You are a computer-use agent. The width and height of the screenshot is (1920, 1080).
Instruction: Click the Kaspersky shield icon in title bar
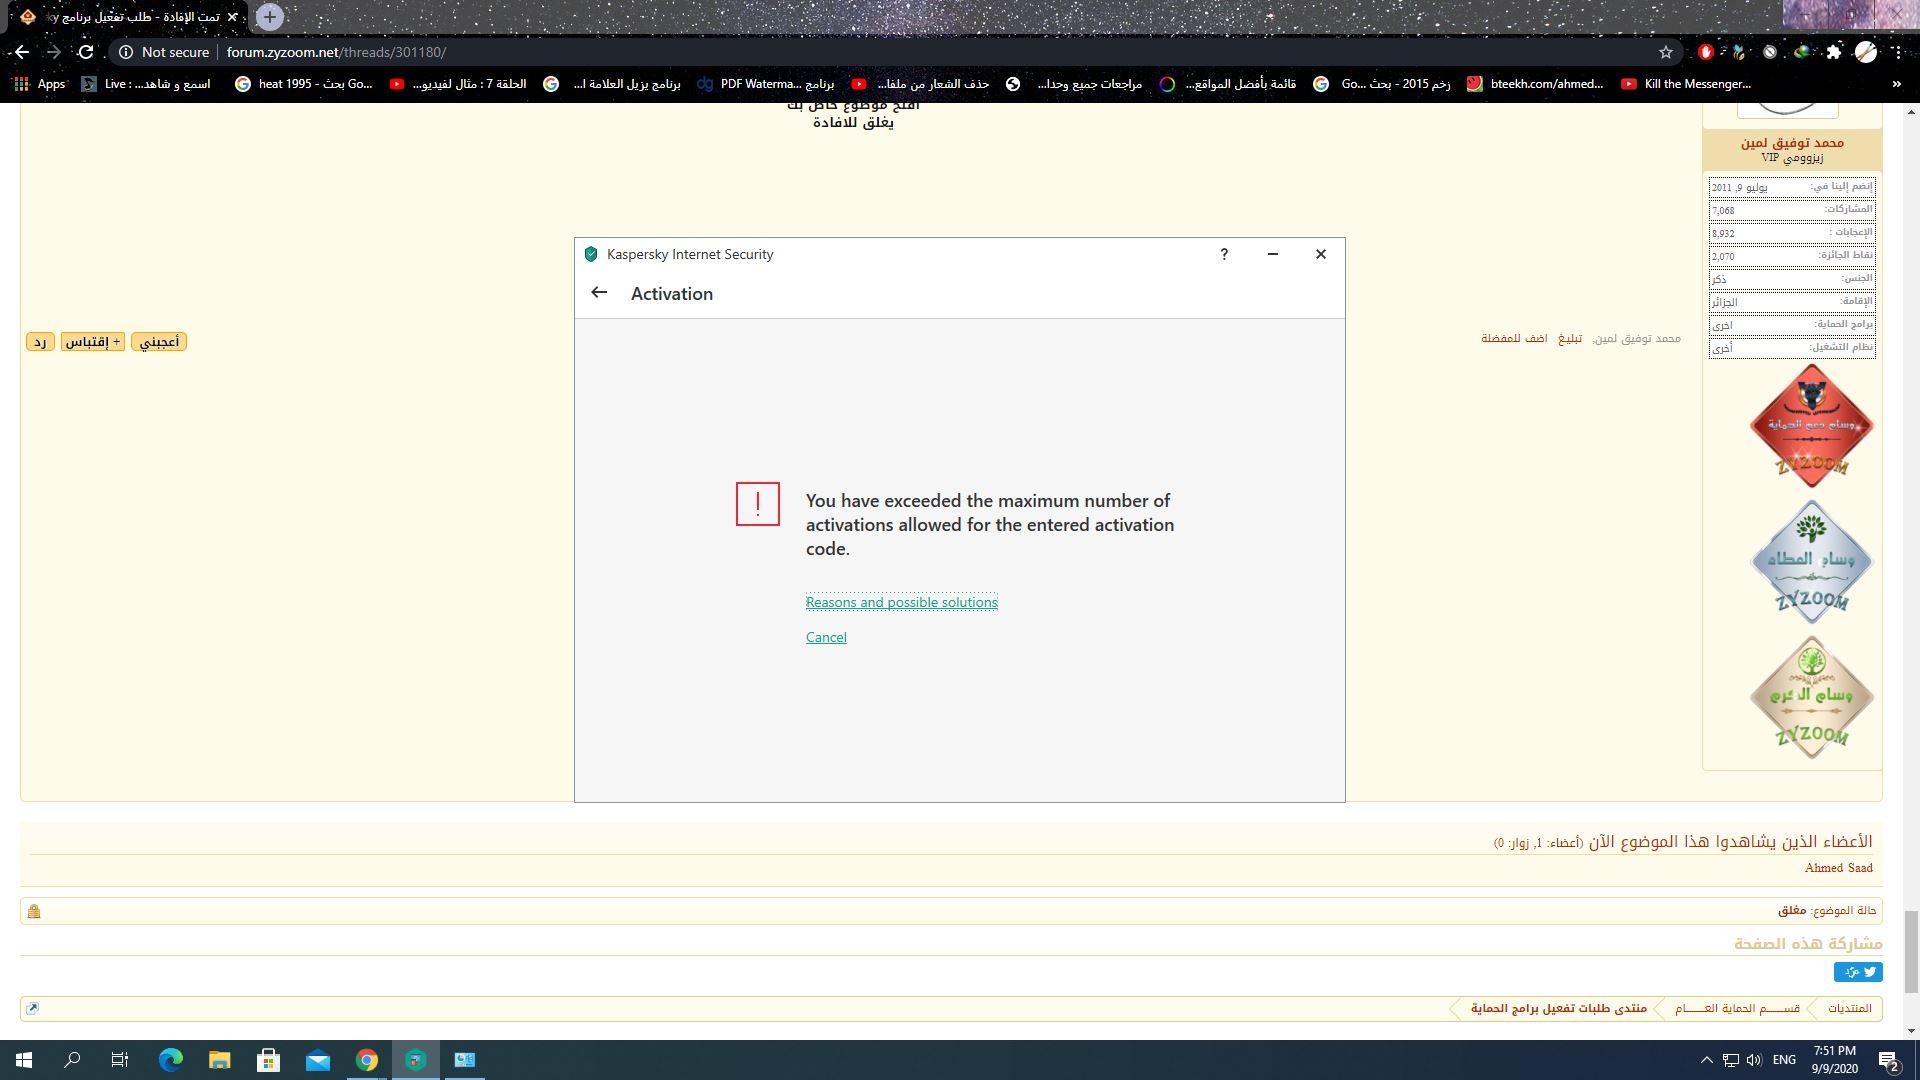point(591,254)
